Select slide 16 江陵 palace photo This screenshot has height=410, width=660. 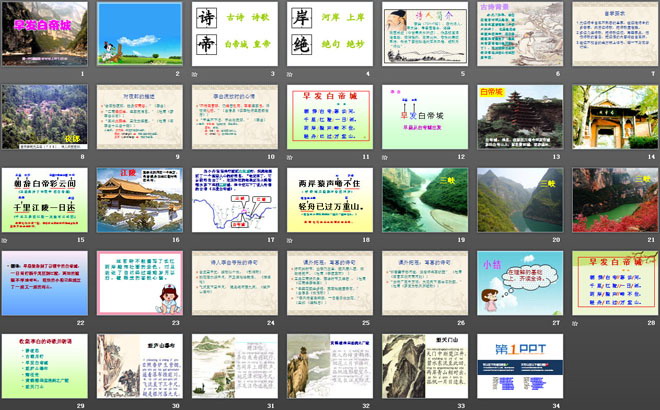(x=140, y=200)
